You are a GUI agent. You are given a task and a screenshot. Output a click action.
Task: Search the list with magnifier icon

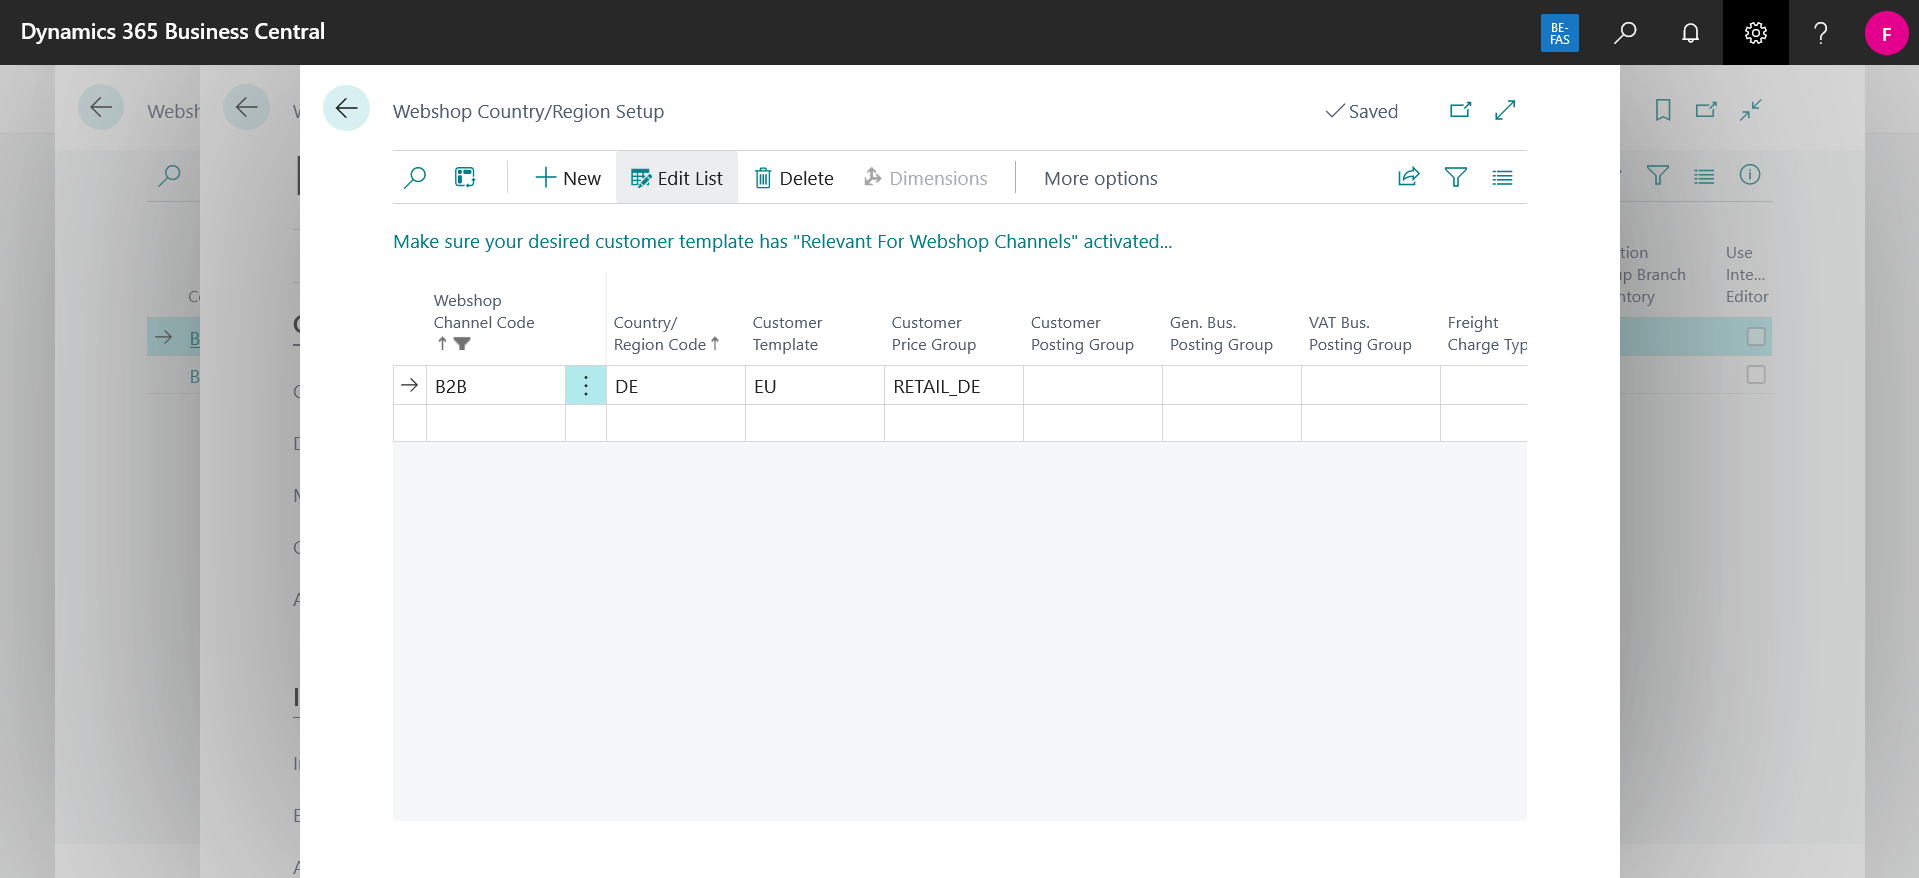tap(414, 178)
